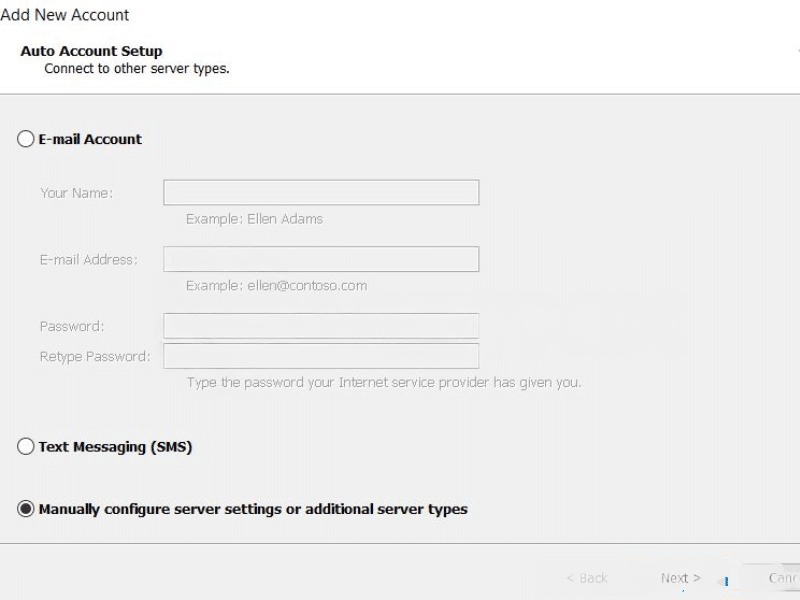Select the E-mail Account radio button
800x600 pixels.
26,140
